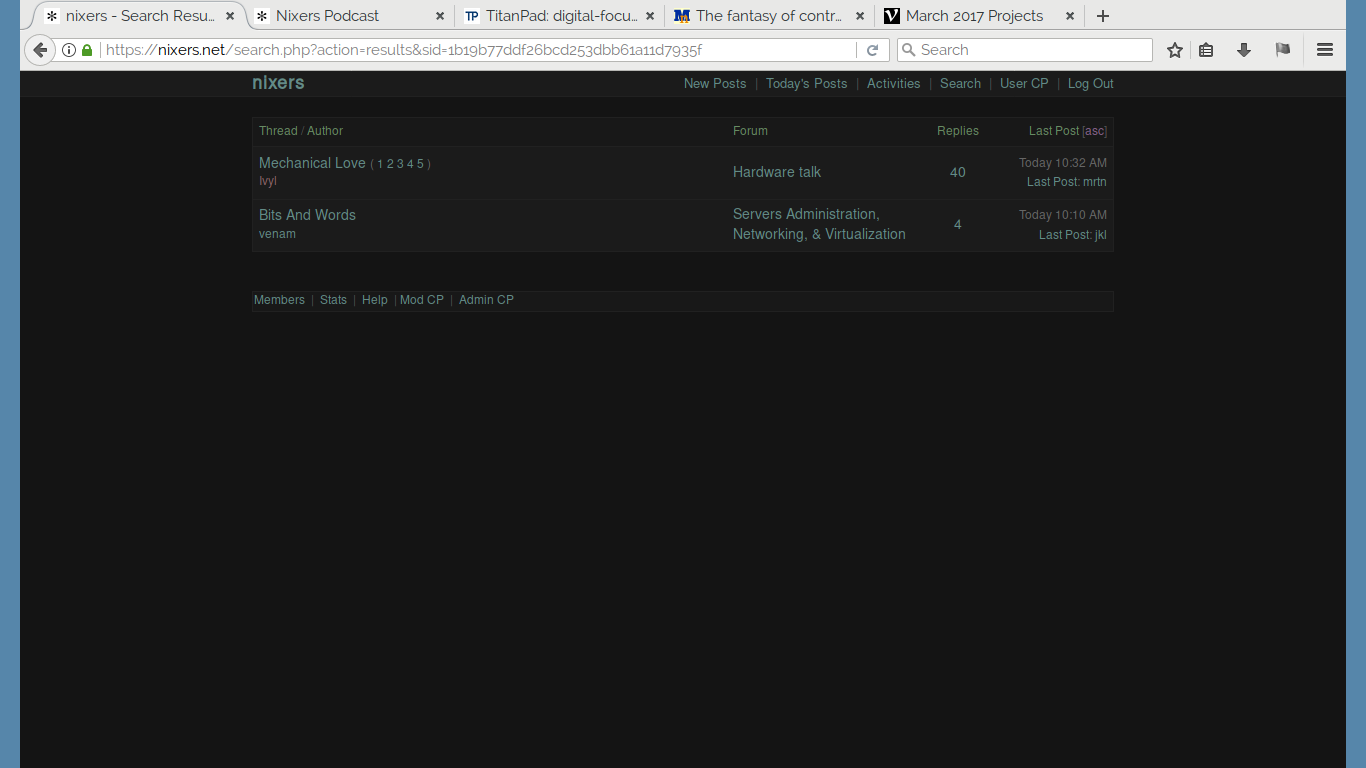Click Today 10:10 AM timestamp text
Image resolution: width=1366 pixels, height=768 pixels.
1063,215
